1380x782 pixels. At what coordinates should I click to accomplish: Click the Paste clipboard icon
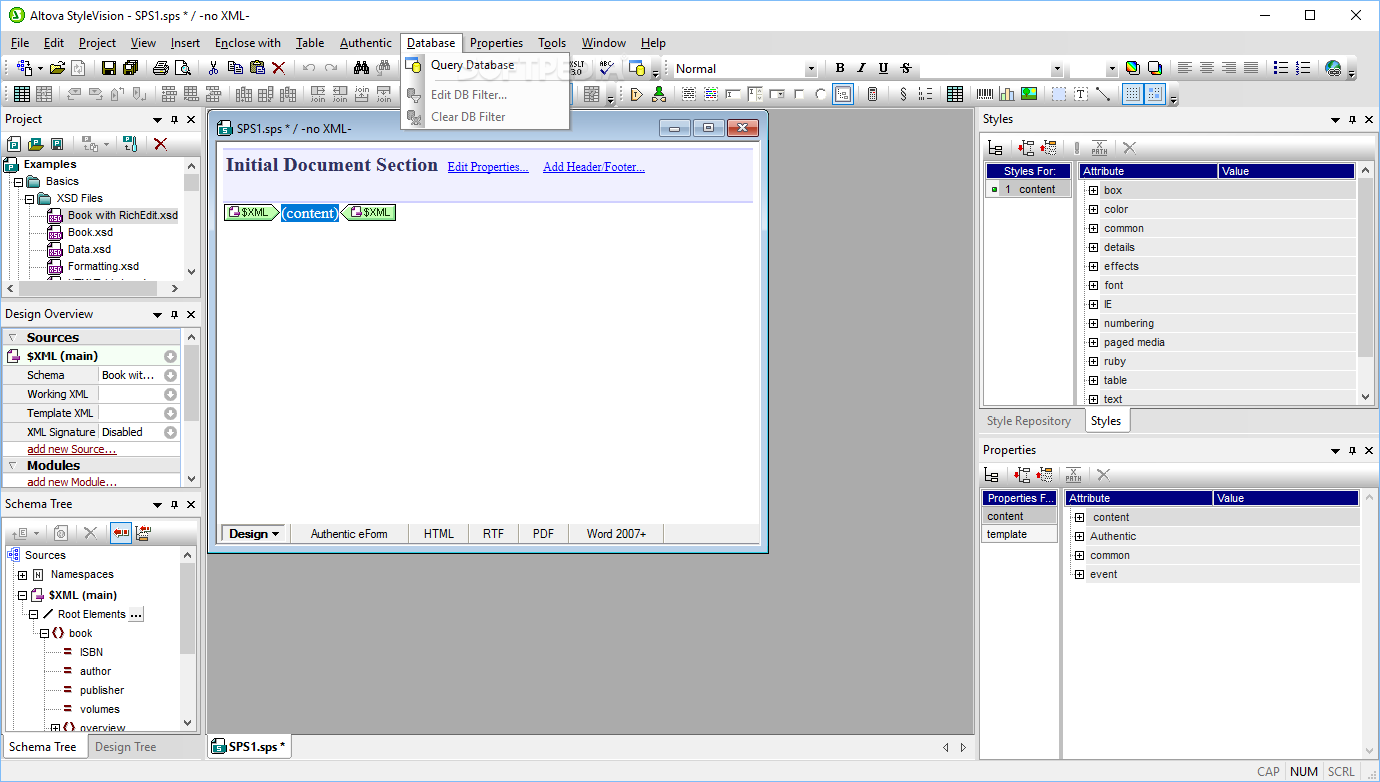[257, 68]
